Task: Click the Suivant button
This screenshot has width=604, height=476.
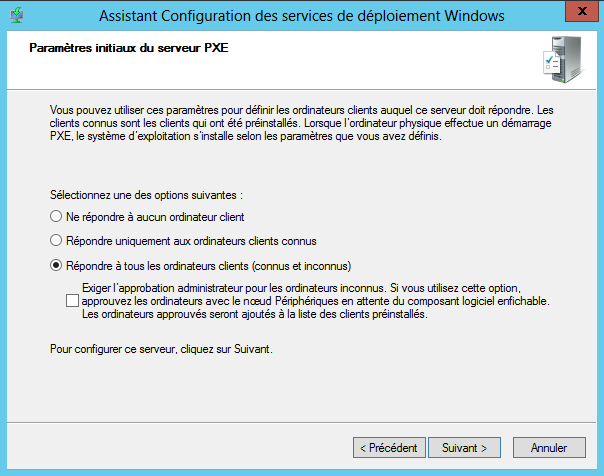Action: click(464, 448)
